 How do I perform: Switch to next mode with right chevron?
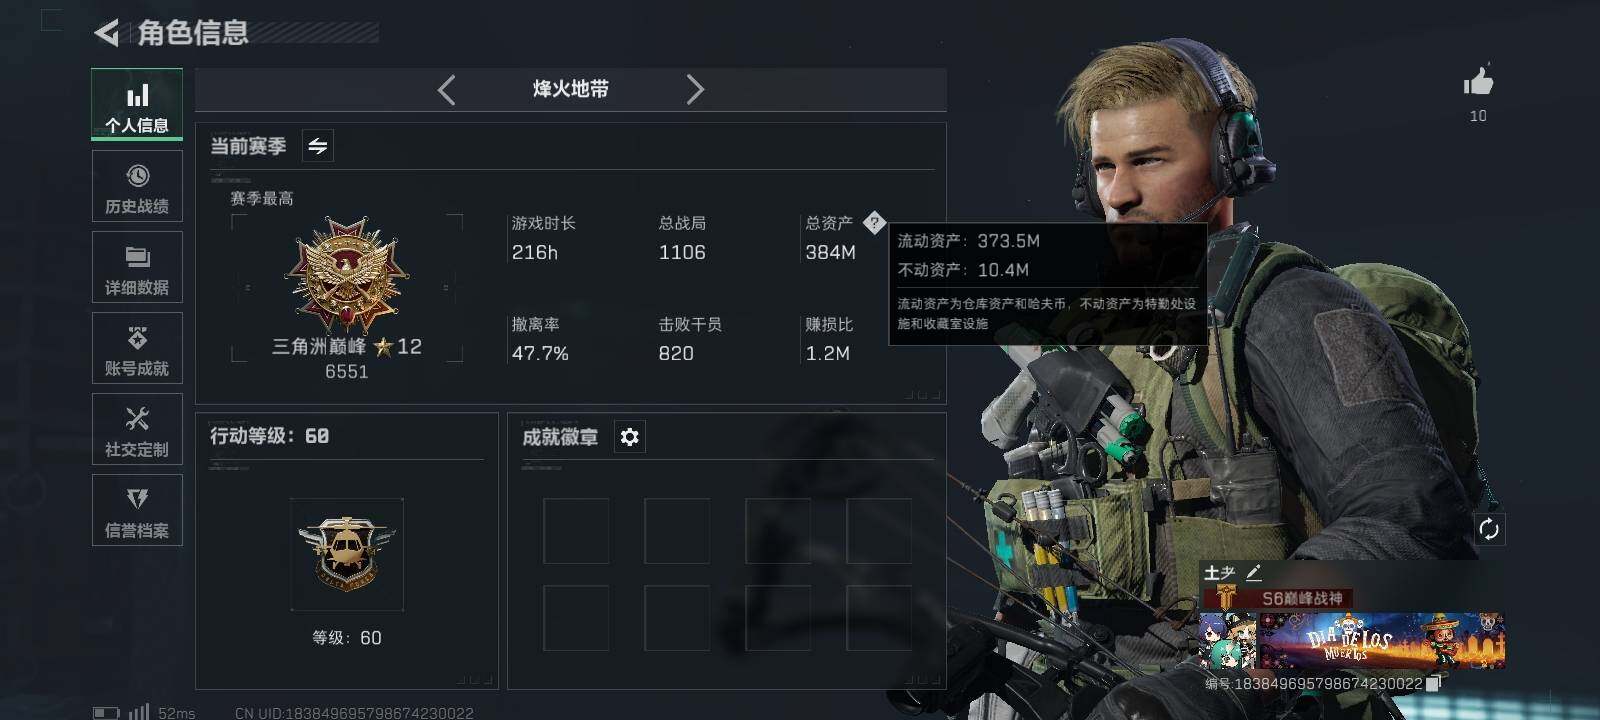[695, 90]
